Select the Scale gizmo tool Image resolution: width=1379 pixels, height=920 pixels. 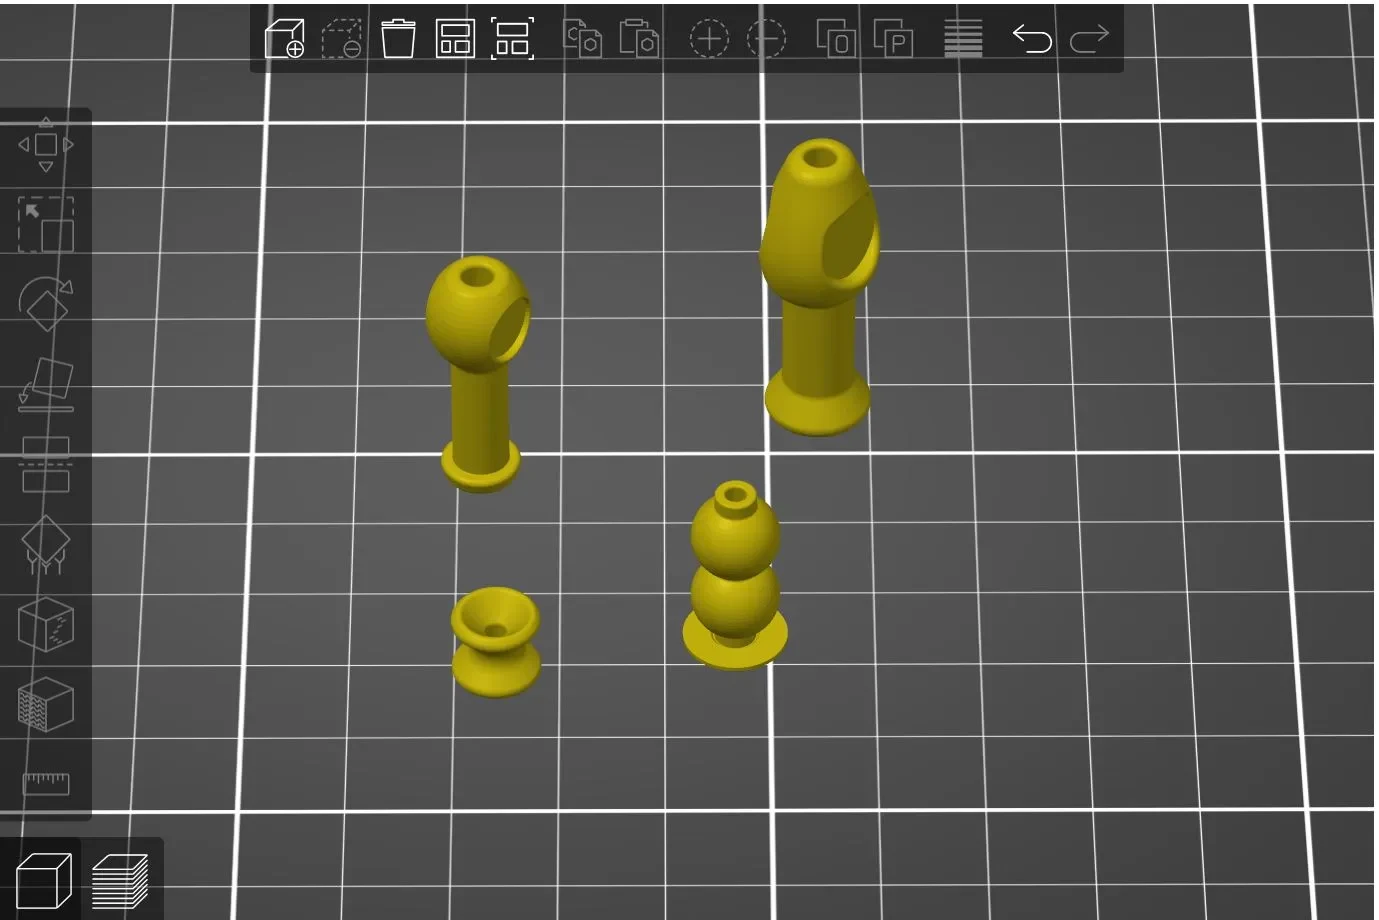tap(46, 224)
